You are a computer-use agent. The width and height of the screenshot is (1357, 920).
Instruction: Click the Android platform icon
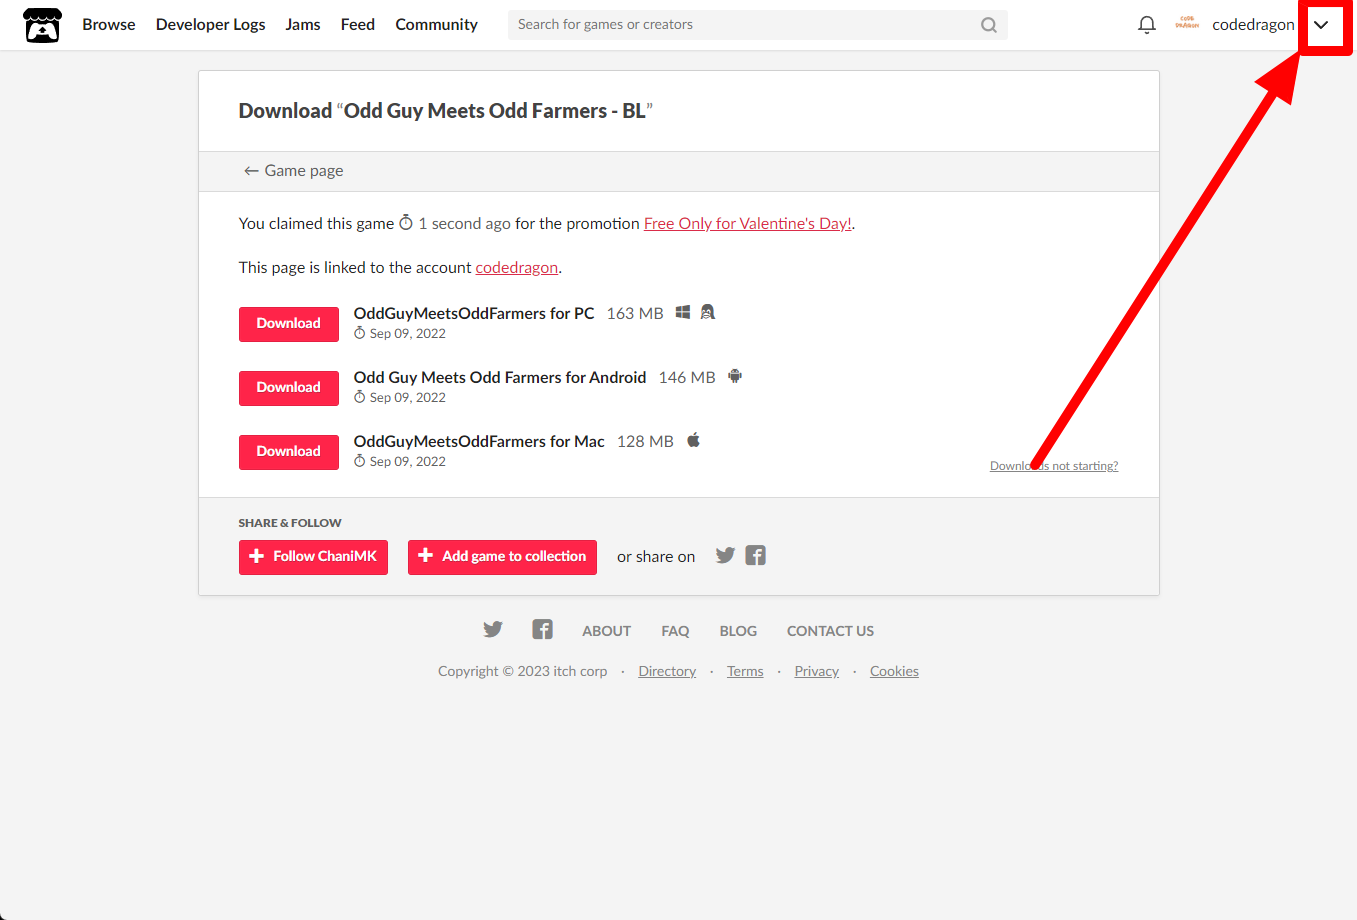click(735, 376)
